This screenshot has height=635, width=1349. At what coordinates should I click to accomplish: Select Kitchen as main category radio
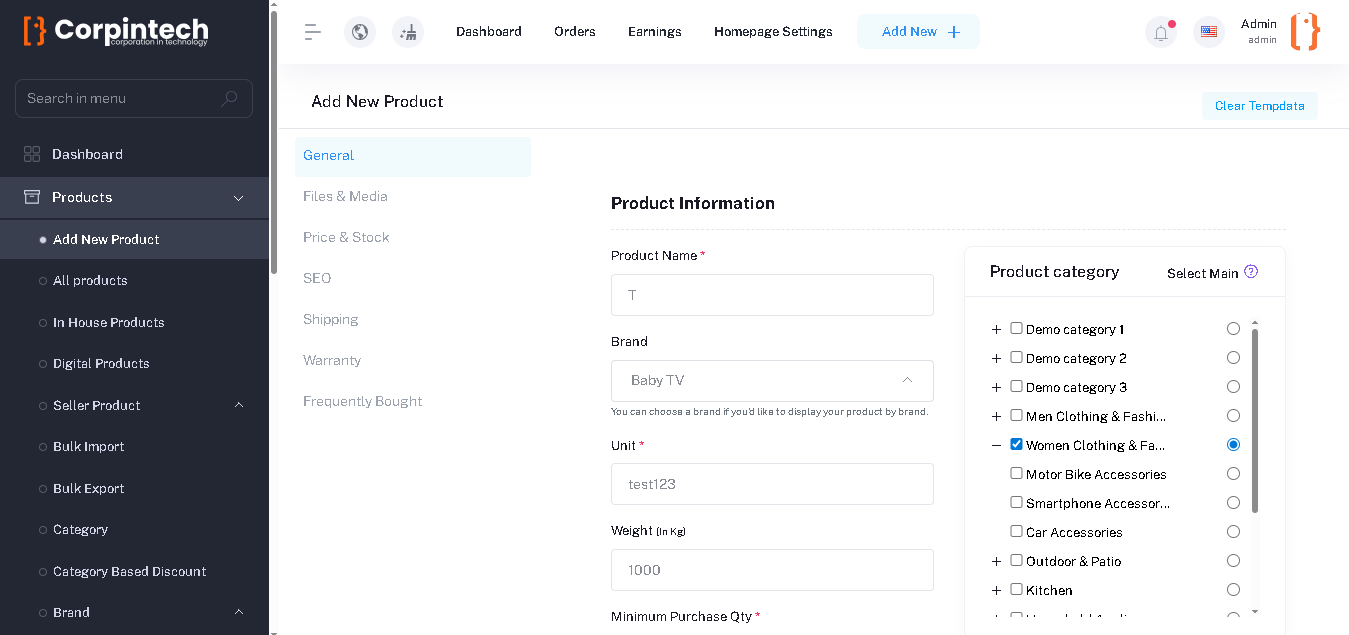pos(1233,590)
